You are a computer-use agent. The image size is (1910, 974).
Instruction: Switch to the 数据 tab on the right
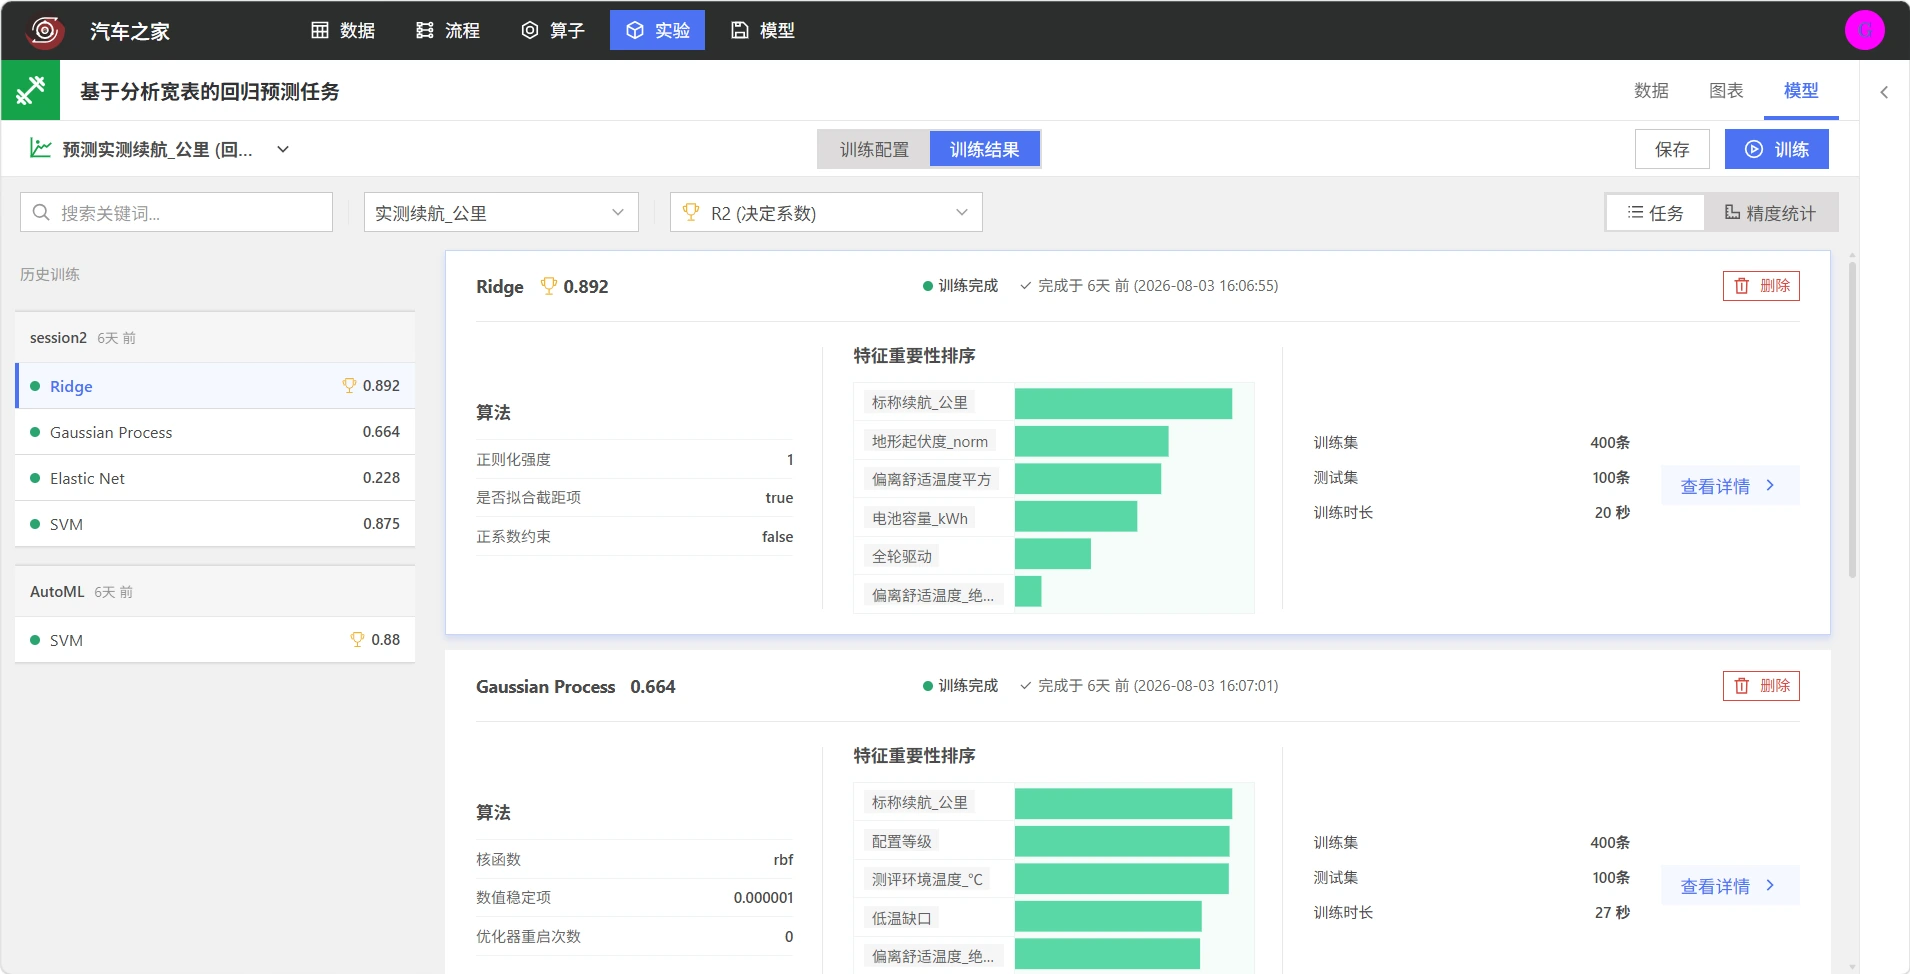point(1651,91)
